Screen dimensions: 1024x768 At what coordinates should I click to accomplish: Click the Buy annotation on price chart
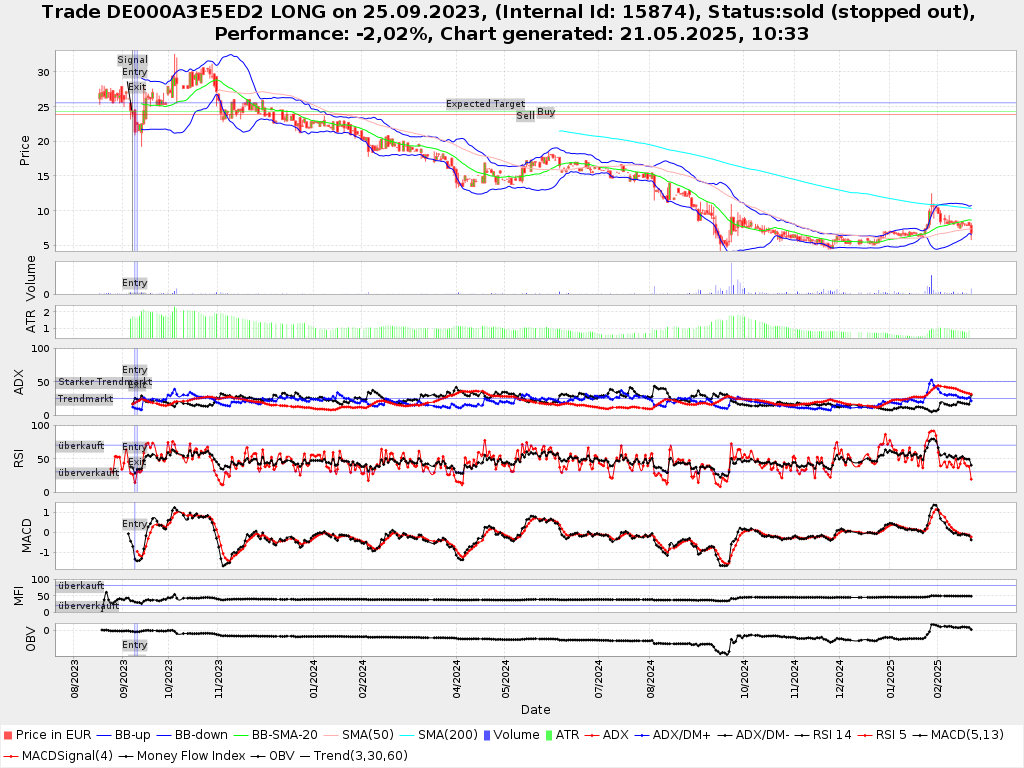[x=546, y=112]
